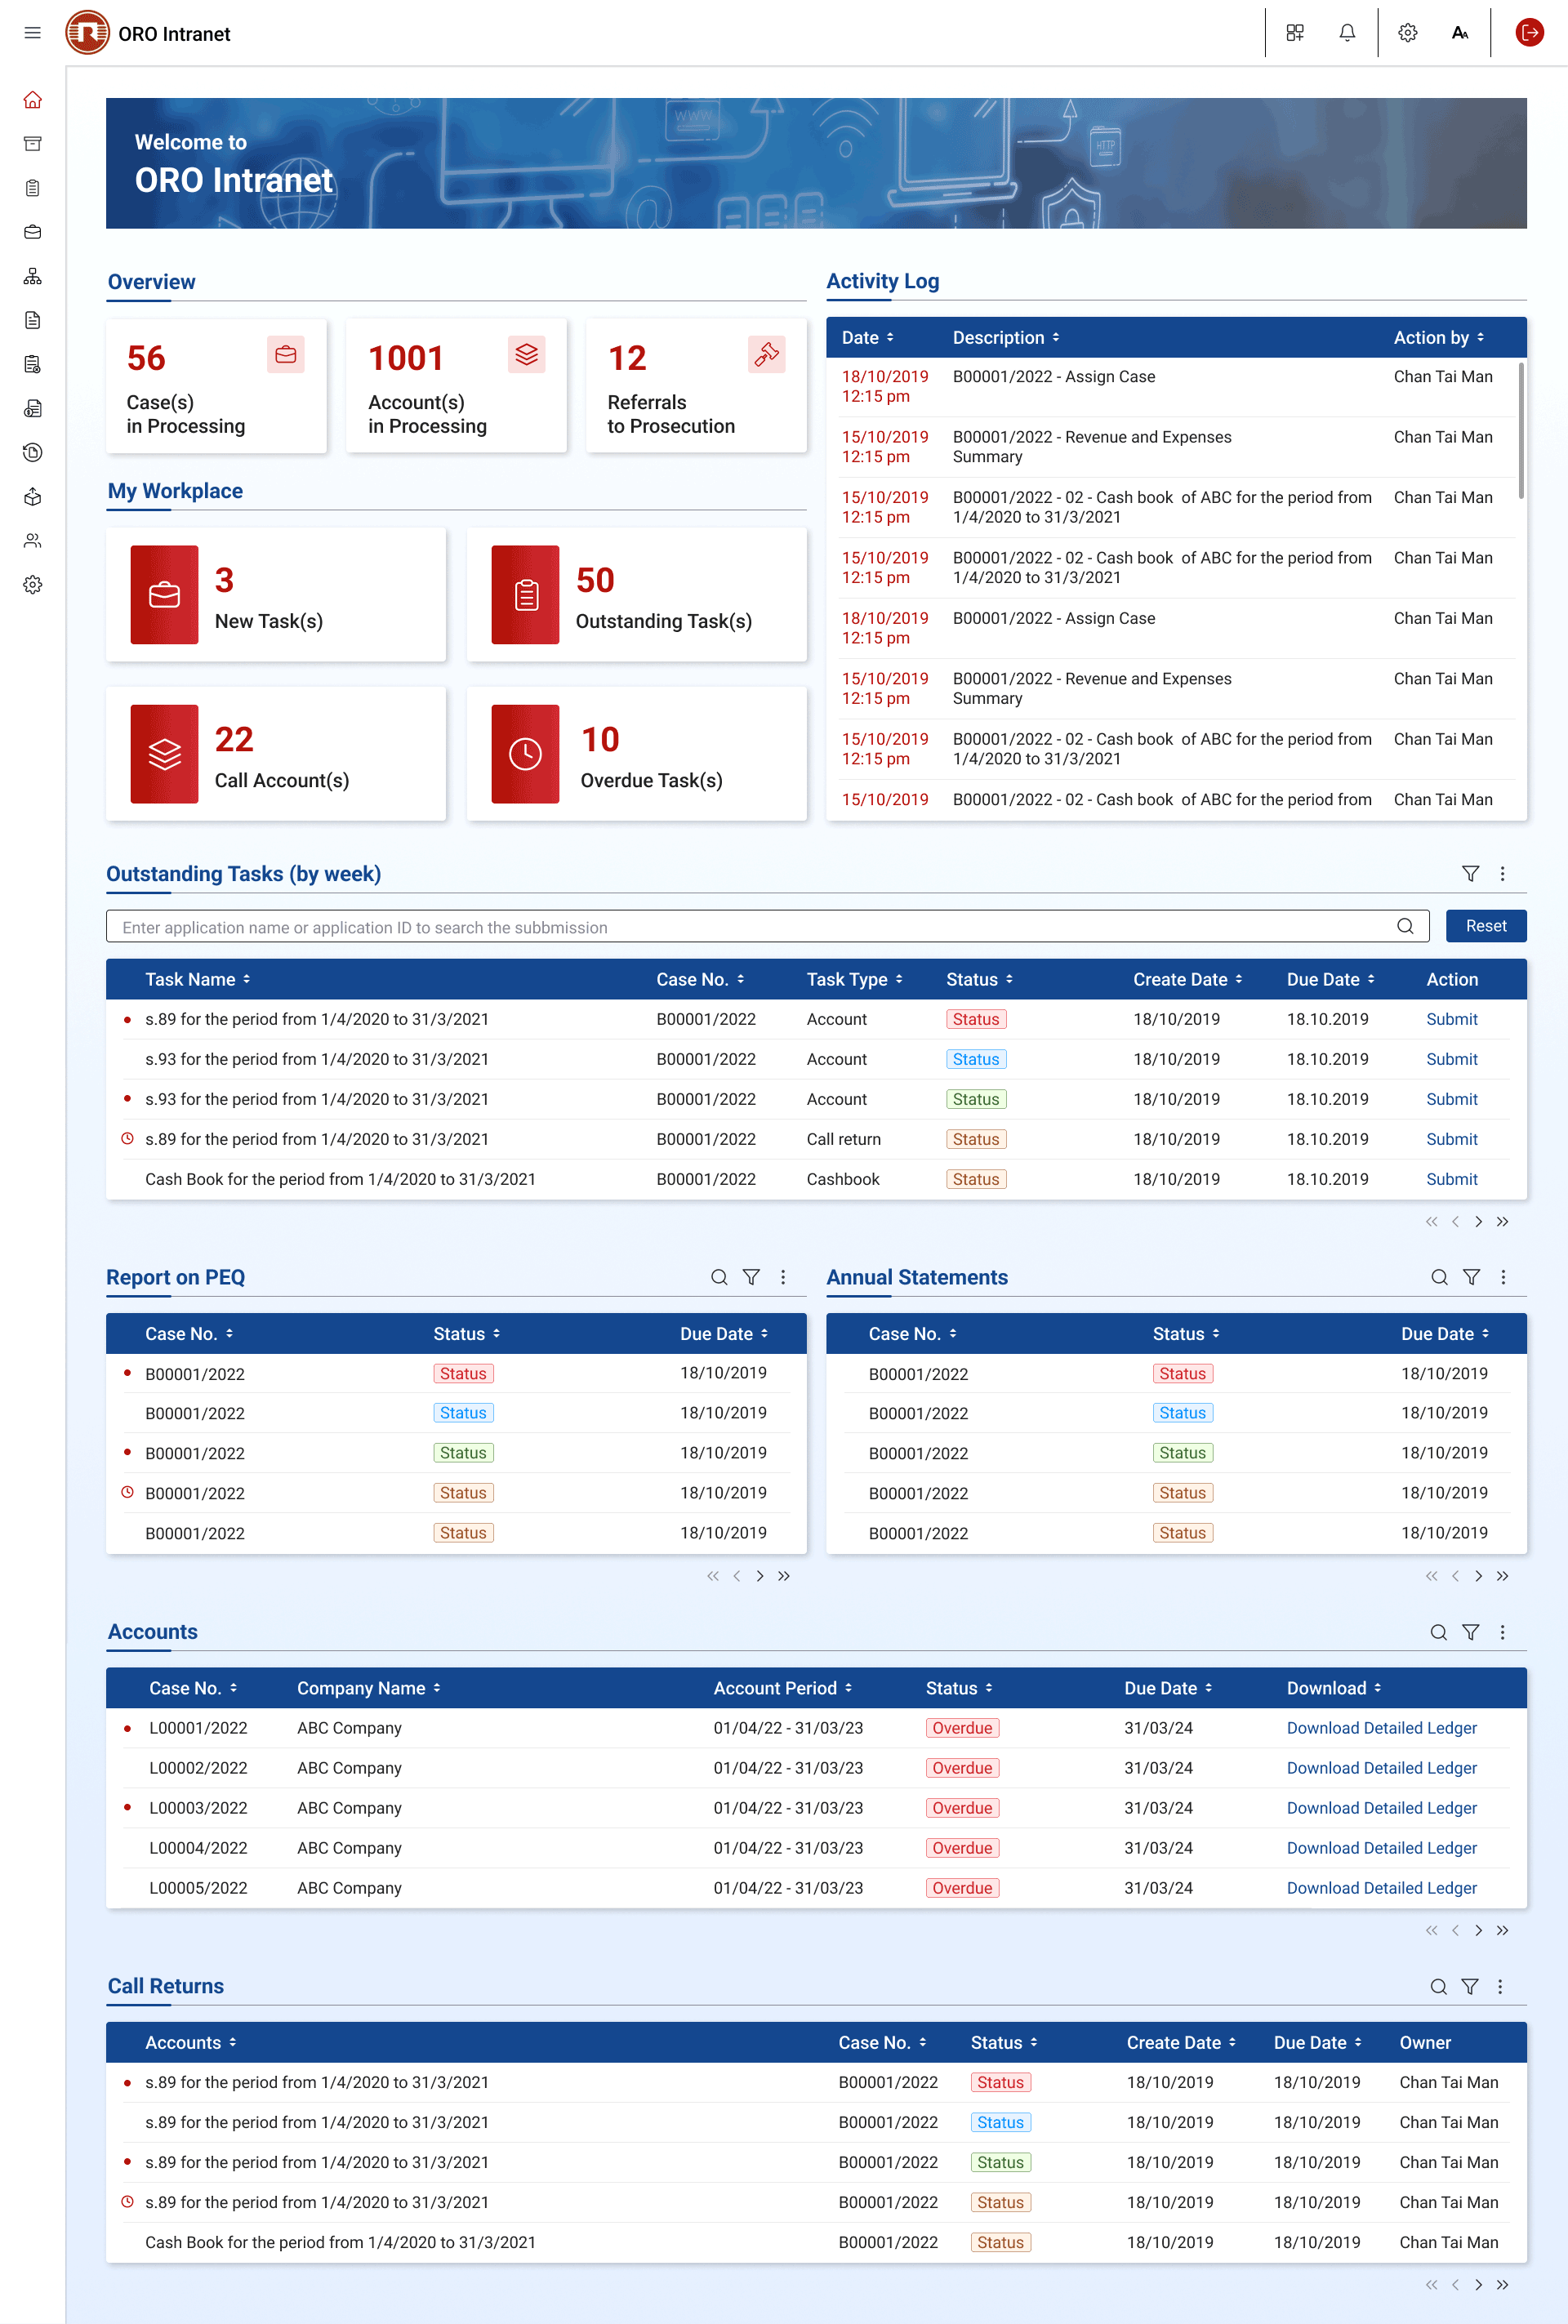Click the filter icon for Outstanding Tasks
This screenshot has height=2324, width=1568.
pos(1470,874)
